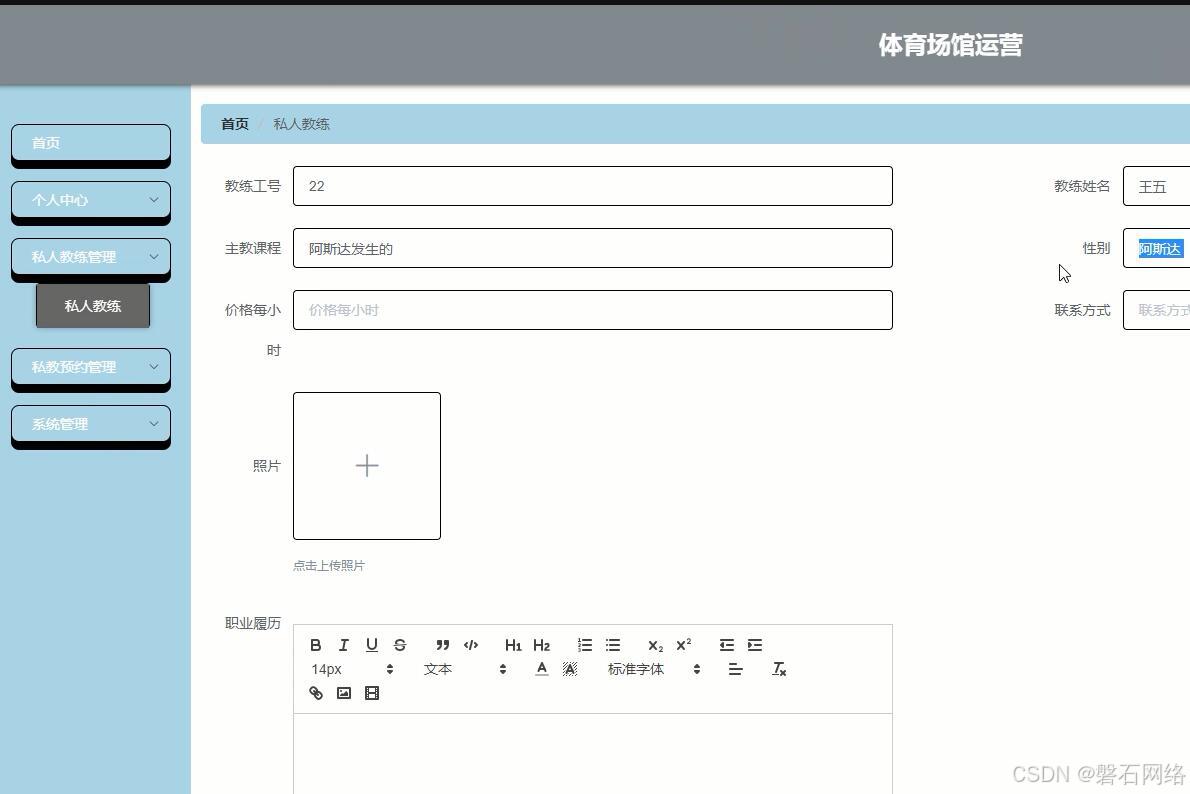Insert an image into editor
This screenshot has width=1190, height=794.
[344, 693]
